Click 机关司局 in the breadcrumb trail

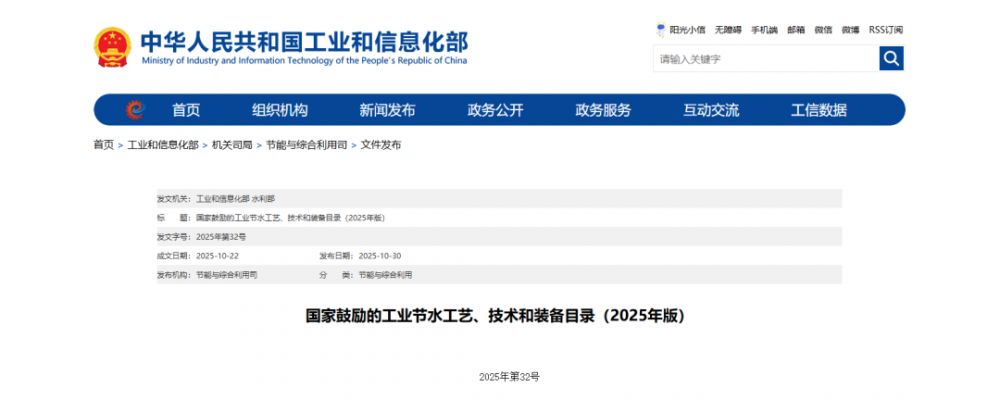pyautogui.click(x=232, y=145)
